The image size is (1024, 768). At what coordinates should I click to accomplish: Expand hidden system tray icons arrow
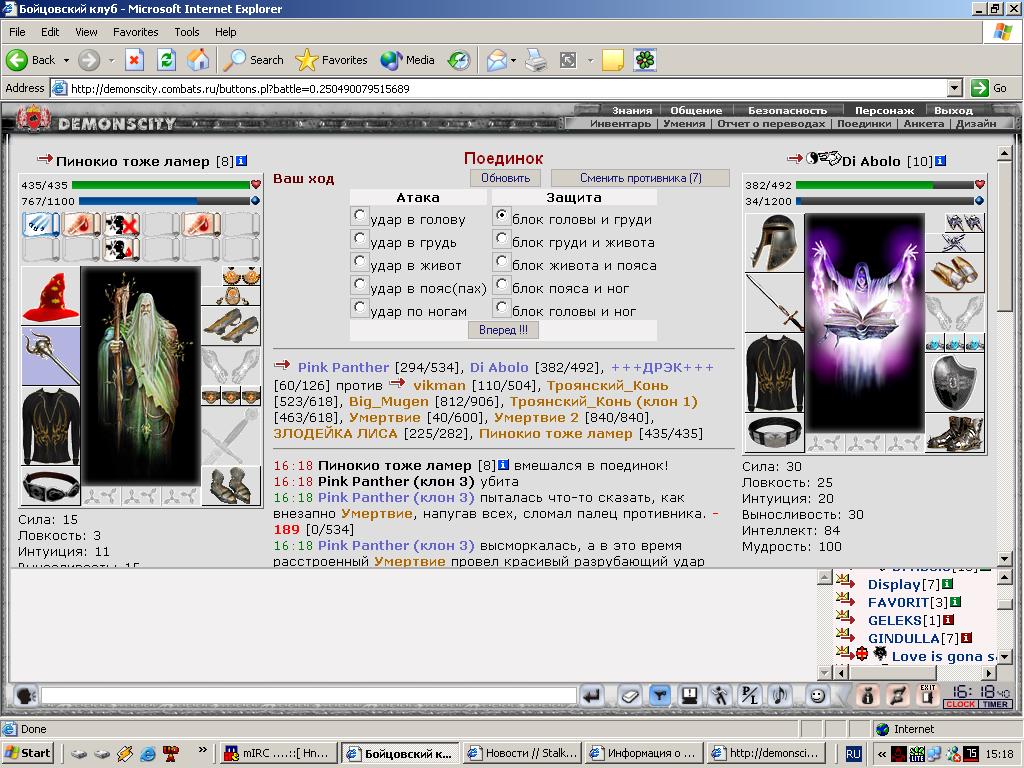[882, 754]
